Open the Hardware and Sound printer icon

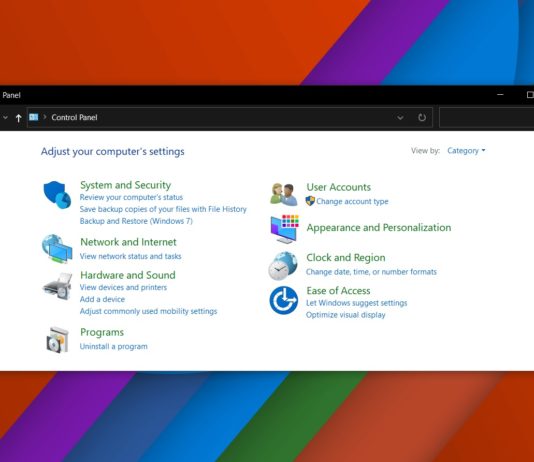[57, 286]
